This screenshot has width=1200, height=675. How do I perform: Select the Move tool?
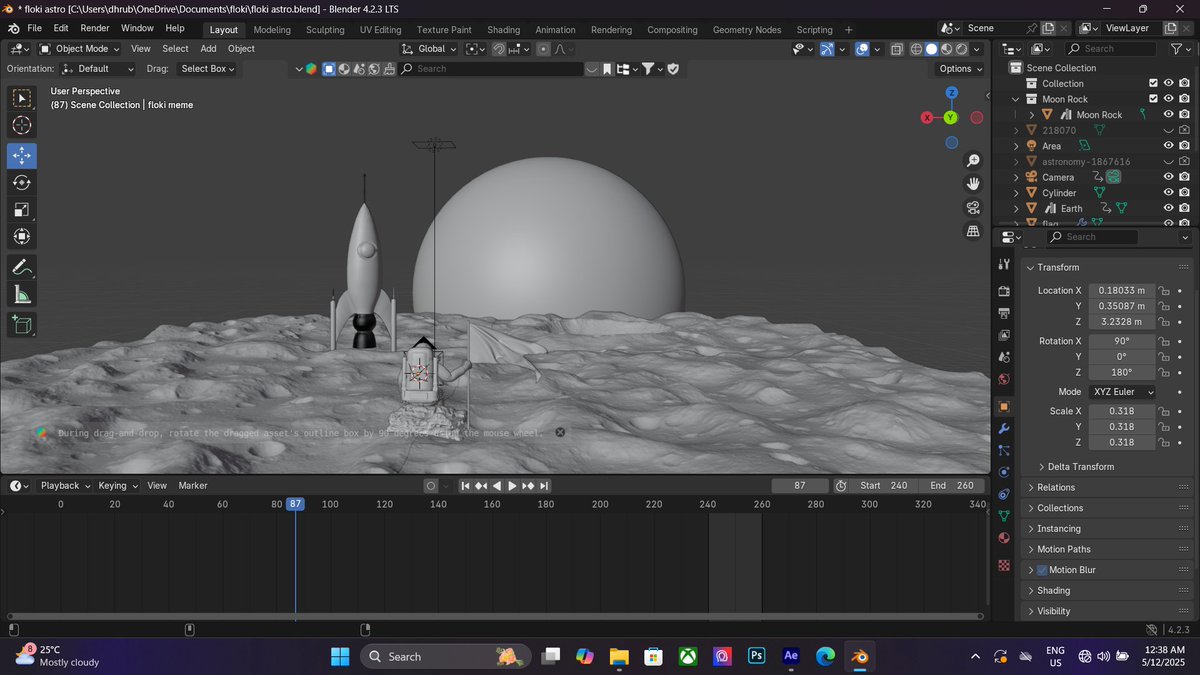(22, 156)
